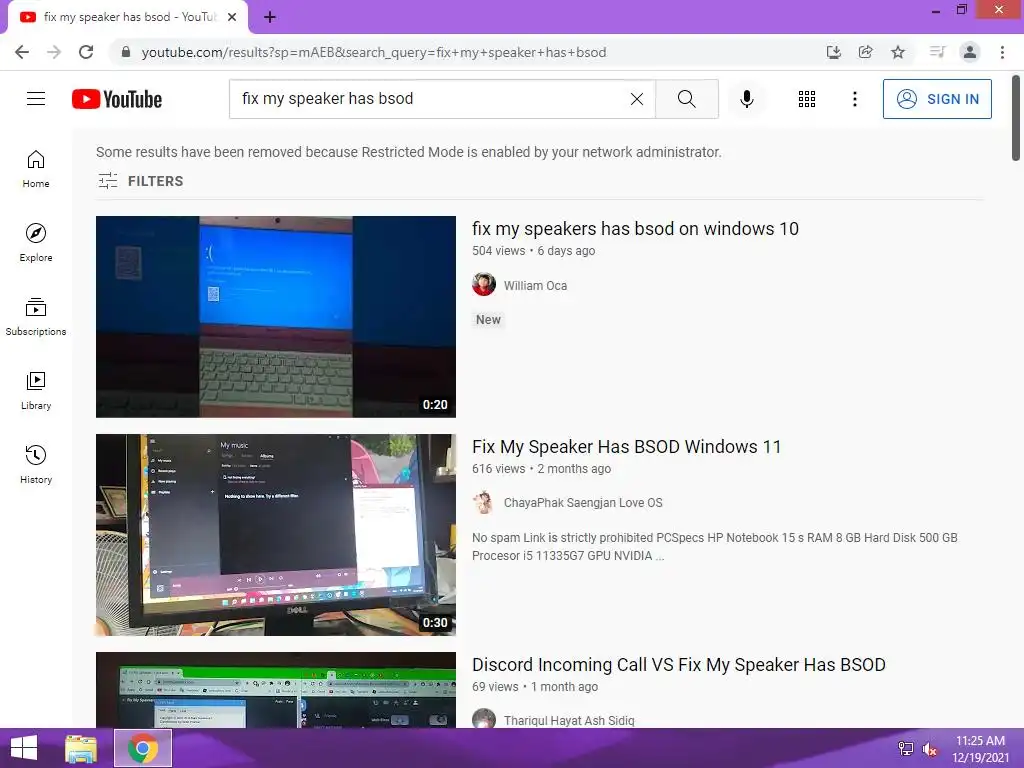Click the 'No spam Link is strictly prohibited' description
The width and height of the screenshot is (1024, 768).
click(714, 547)
